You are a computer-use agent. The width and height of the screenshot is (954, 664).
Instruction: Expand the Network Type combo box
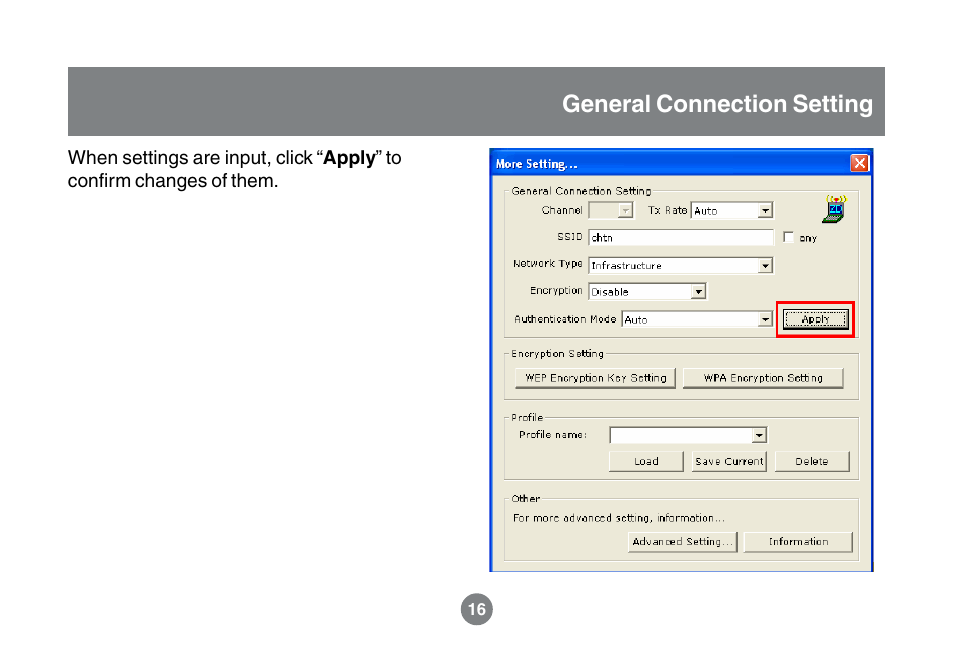coord(765,265)
